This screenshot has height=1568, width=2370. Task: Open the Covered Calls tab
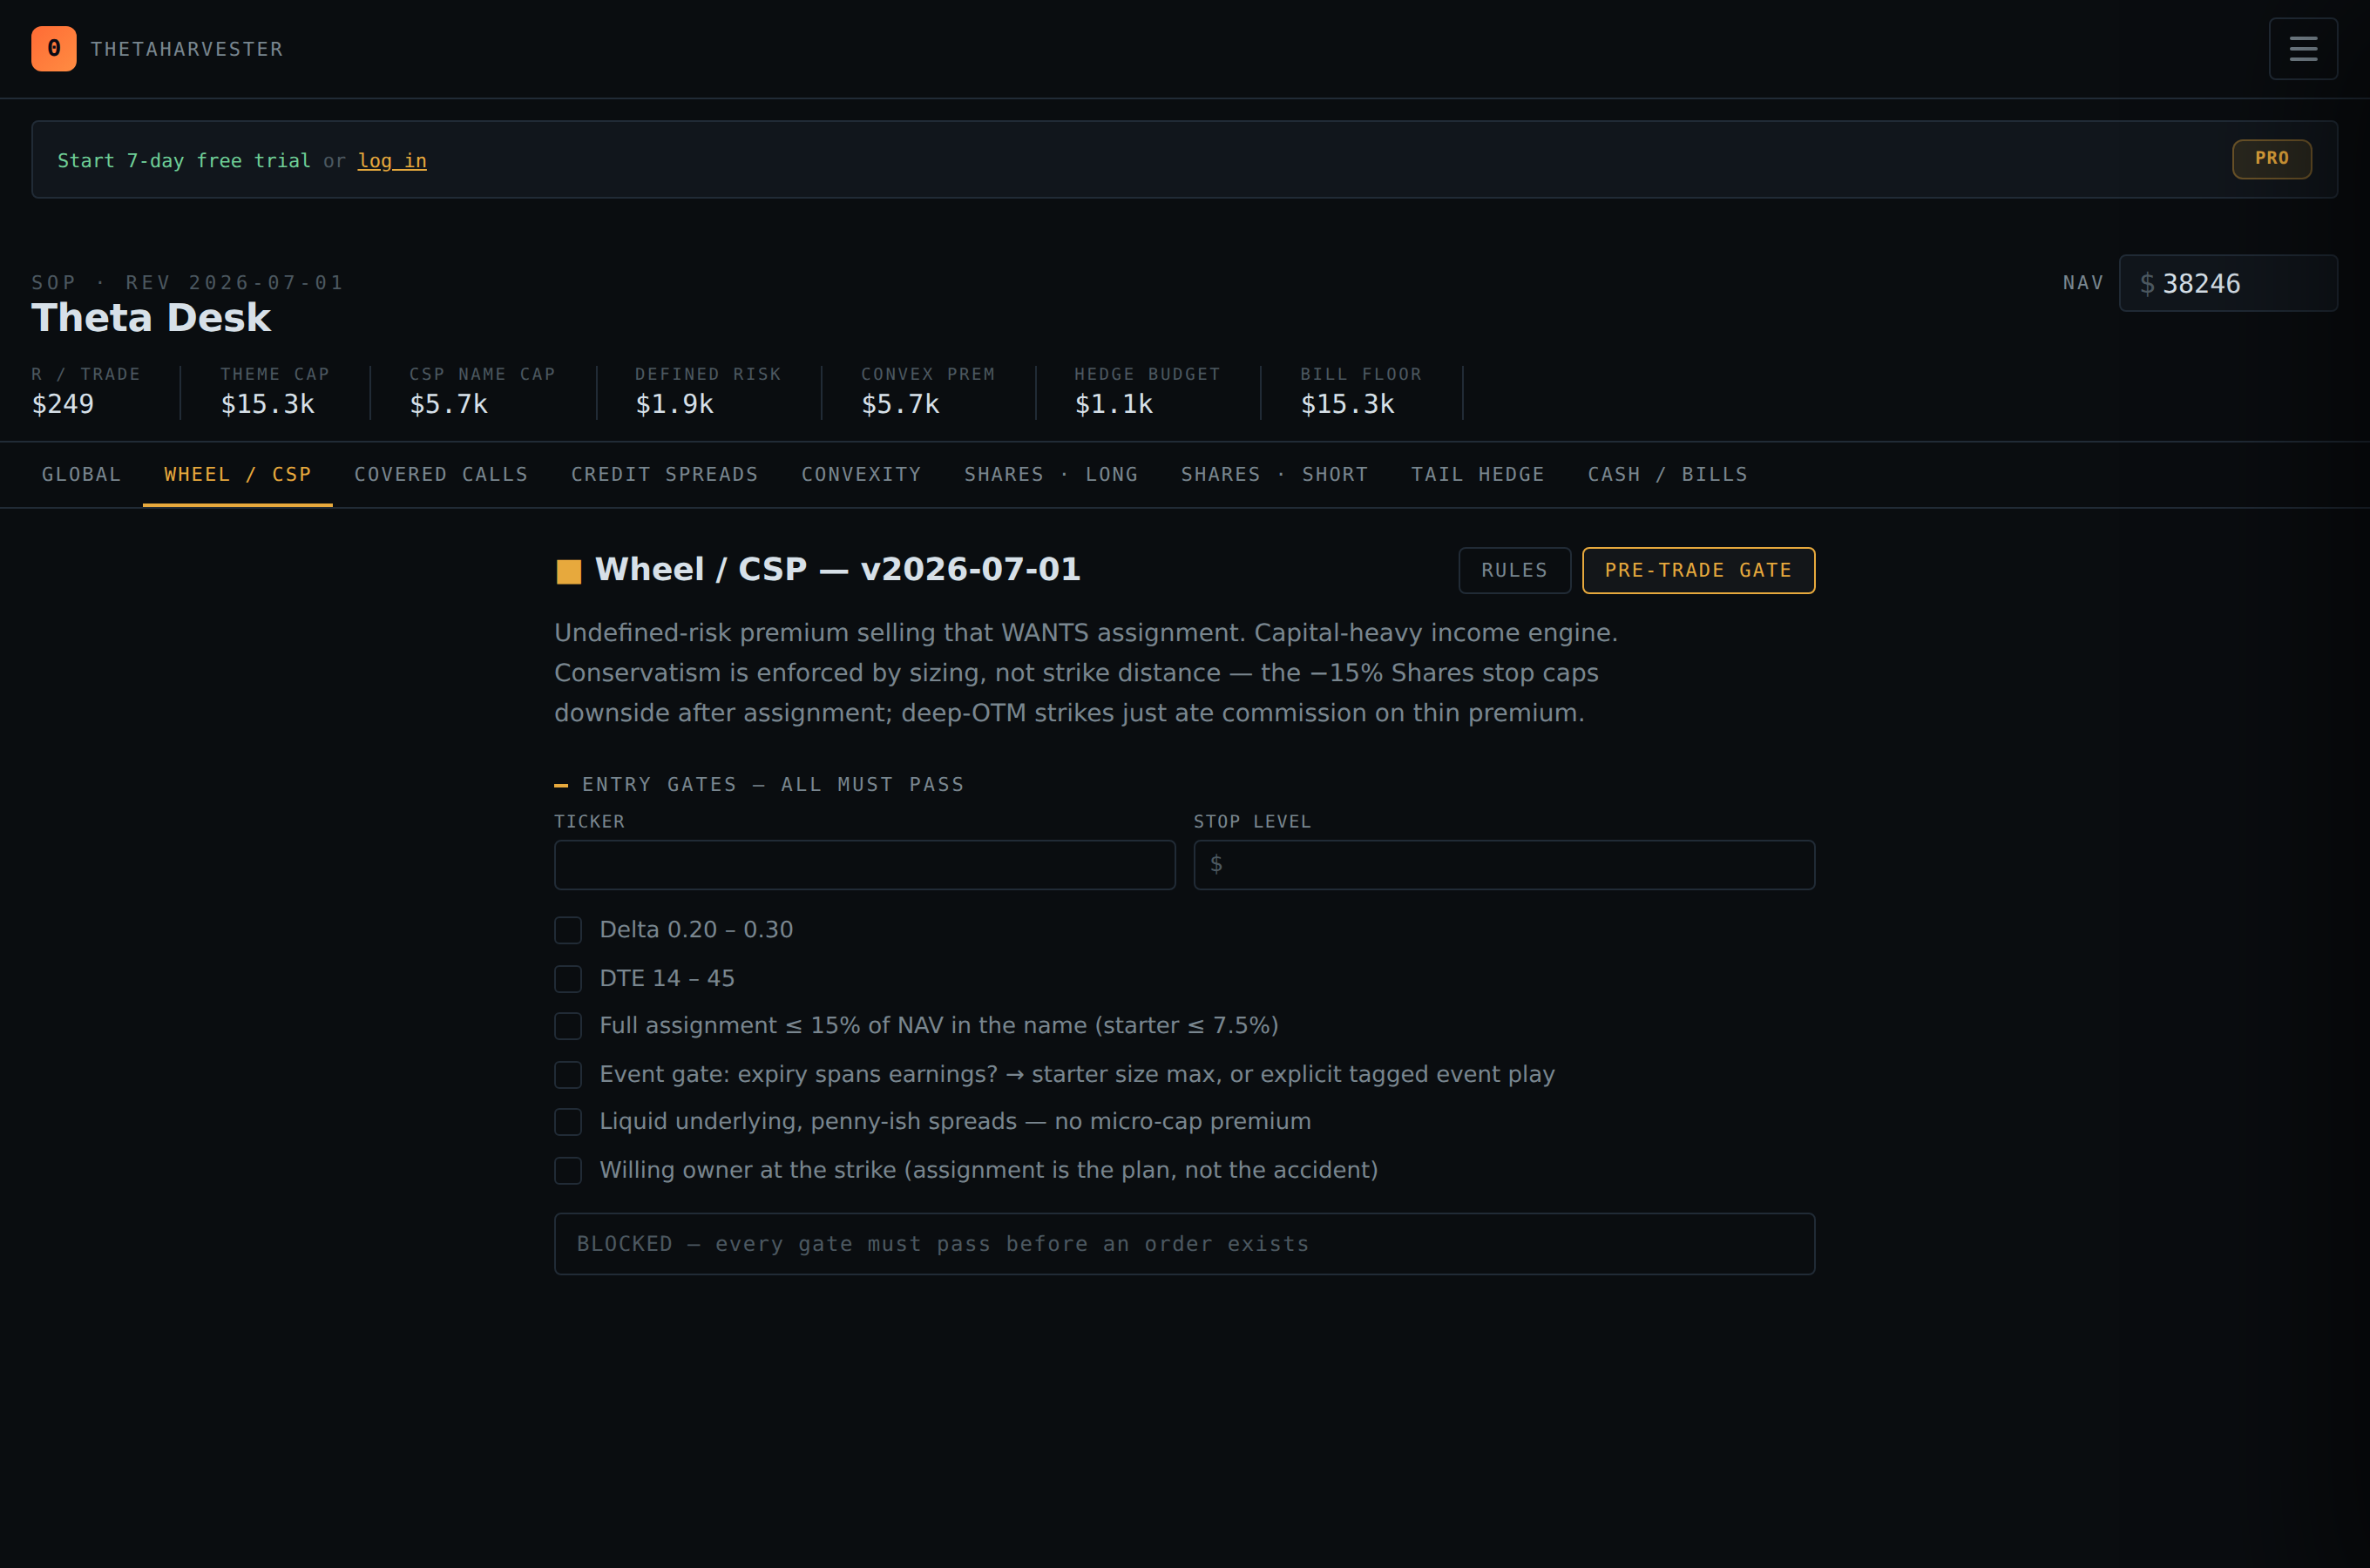pyautogui.click(x=441, y=475)
